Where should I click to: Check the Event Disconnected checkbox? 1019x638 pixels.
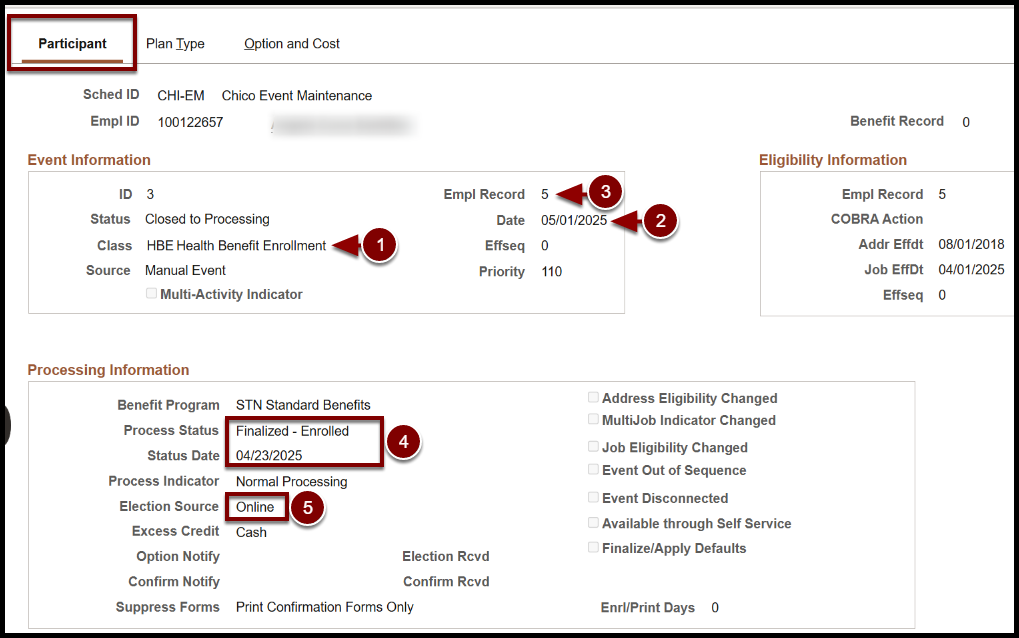[x=594, y=498]
